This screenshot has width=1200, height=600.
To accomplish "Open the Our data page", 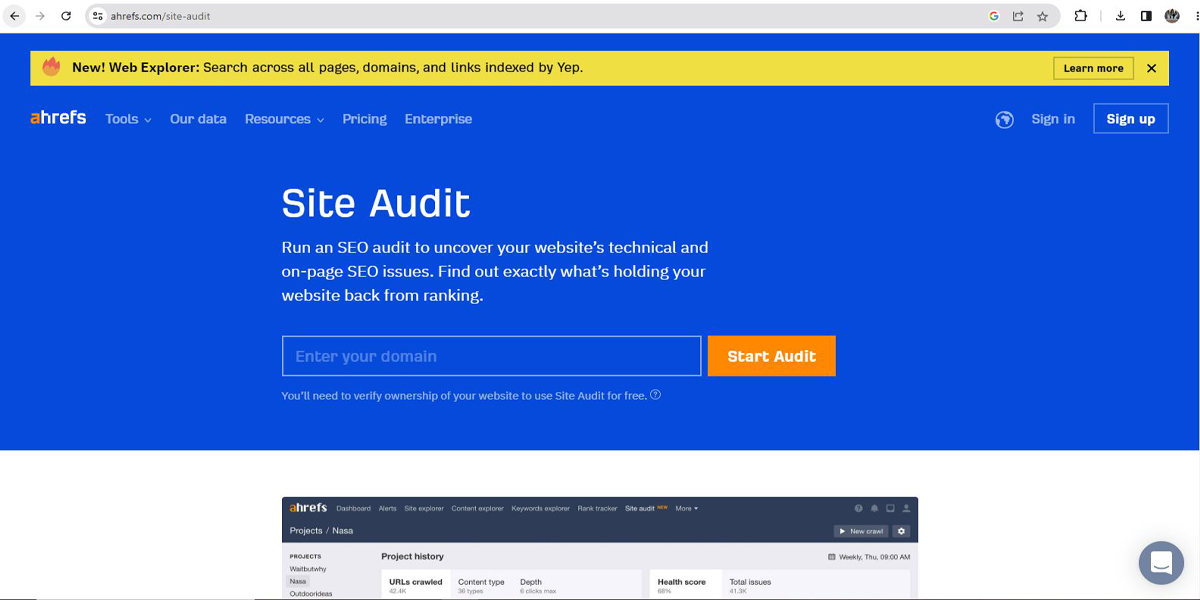I will pyautogui.click(x=198, y=119).
